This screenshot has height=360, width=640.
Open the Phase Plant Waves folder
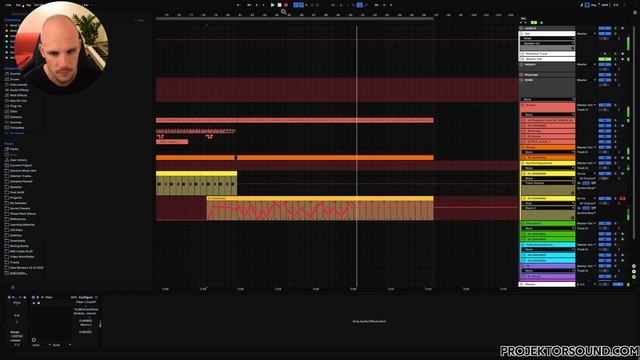(23, 213)
